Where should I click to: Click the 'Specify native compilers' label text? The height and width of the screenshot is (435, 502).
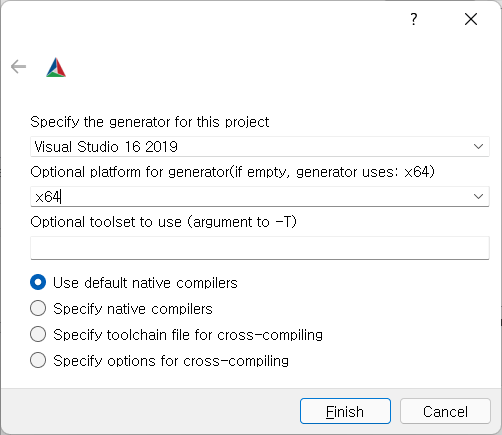click(x=133, y=309)
